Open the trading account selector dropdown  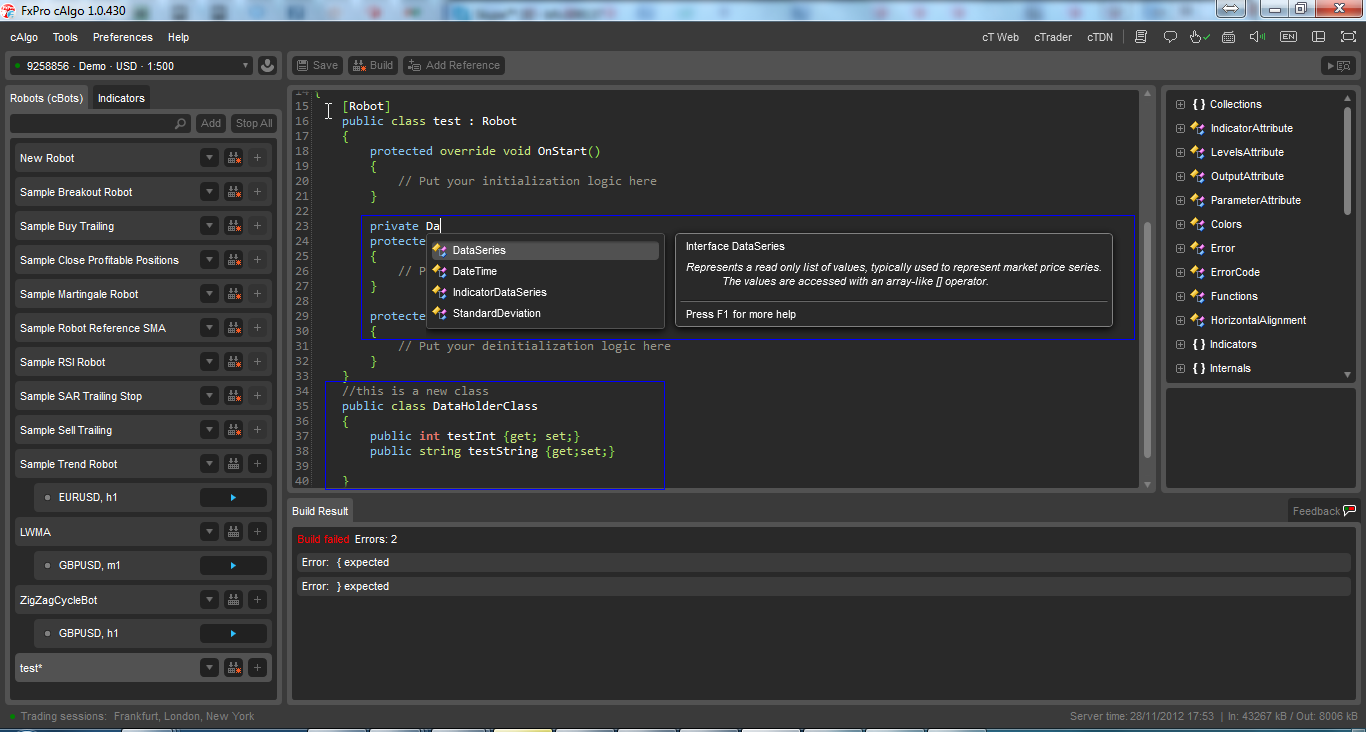[130, 66]
